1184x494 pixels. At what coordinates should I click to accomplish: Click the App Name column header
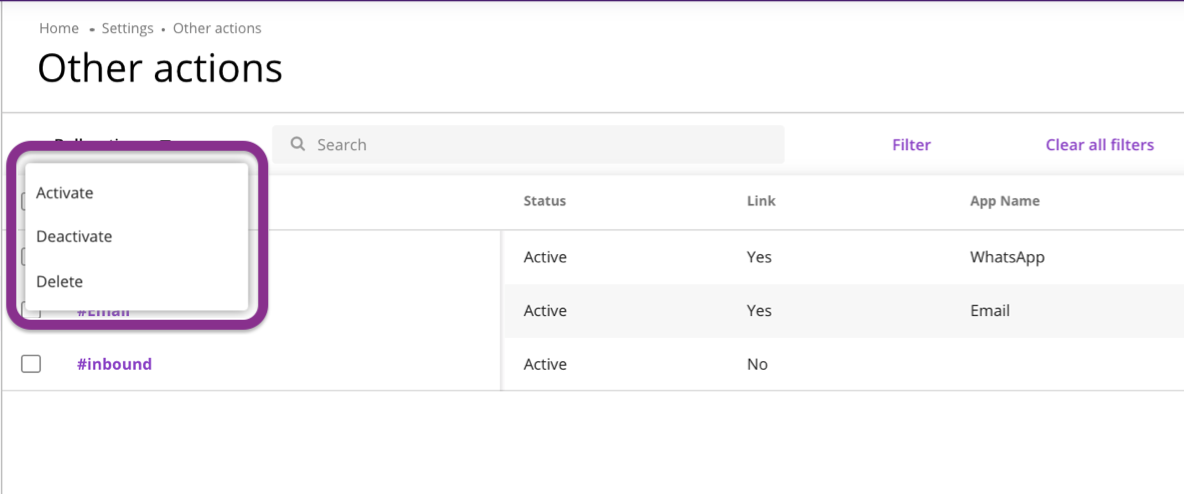[1004, 201]
